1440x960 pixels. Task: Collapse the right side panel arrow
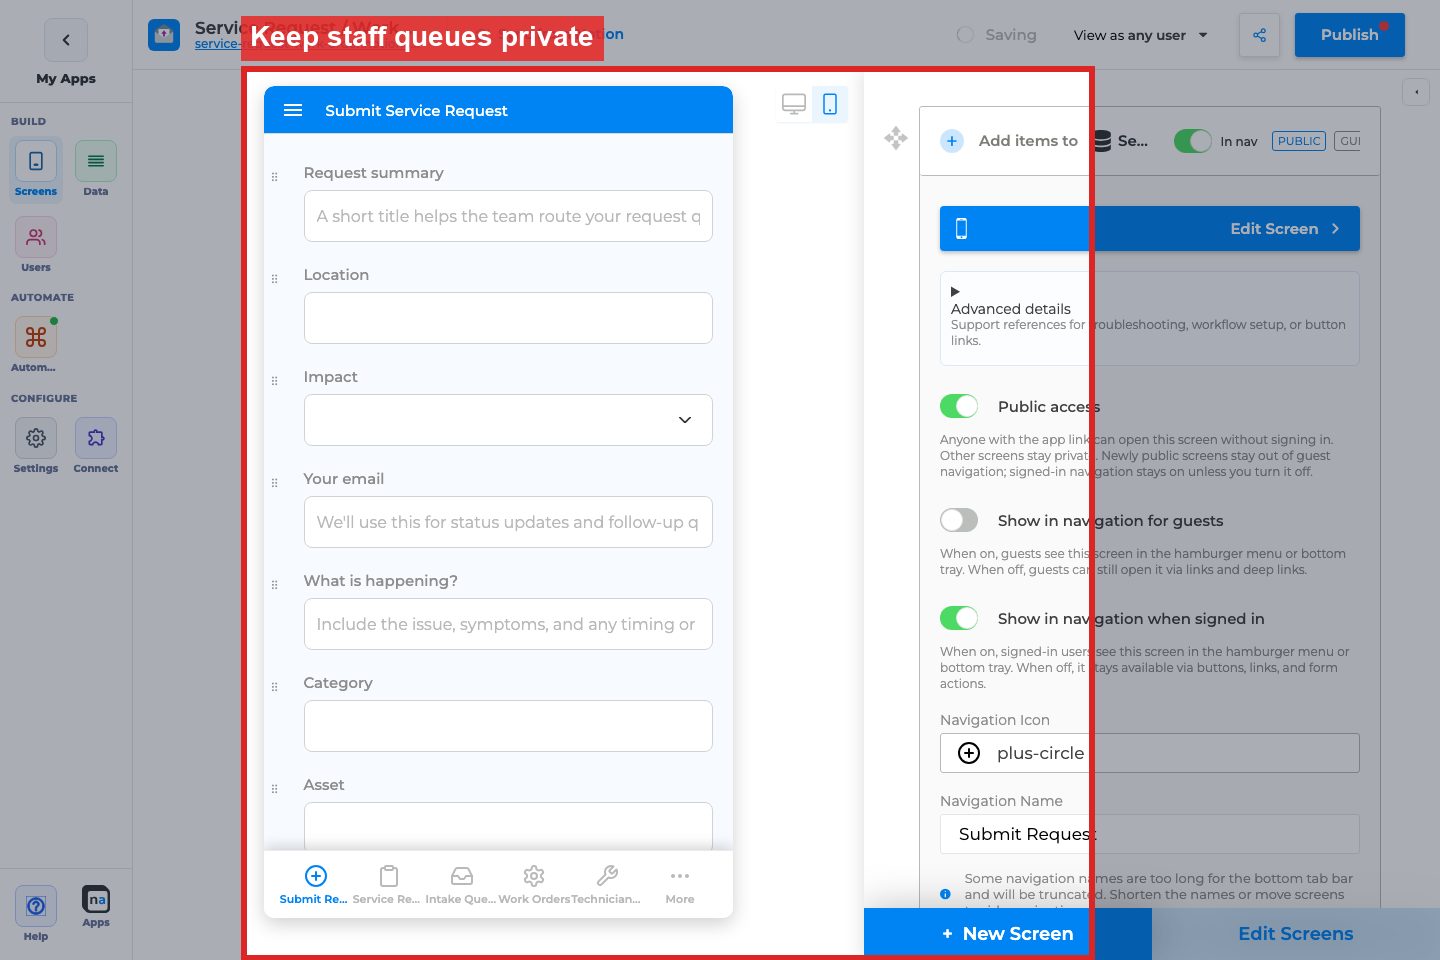(1416, 92)
